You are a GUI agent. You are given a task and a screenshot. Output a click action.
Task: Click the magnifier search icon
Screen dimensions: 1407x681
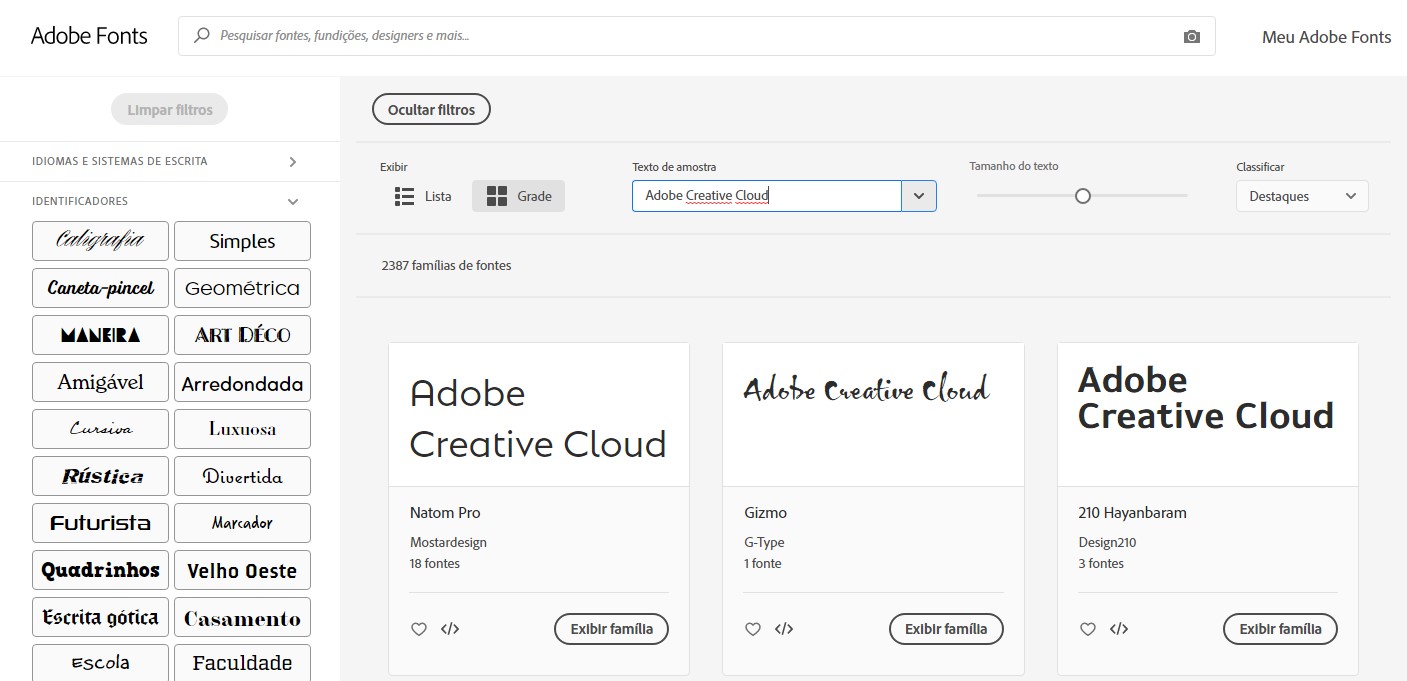click(202, 35)
